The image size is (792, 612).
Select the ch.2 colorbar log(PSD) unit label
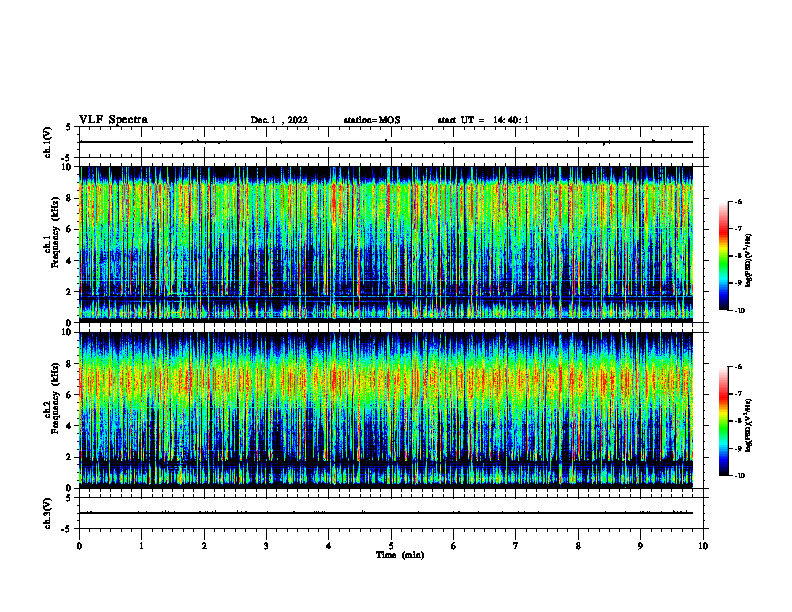(749, 425)
